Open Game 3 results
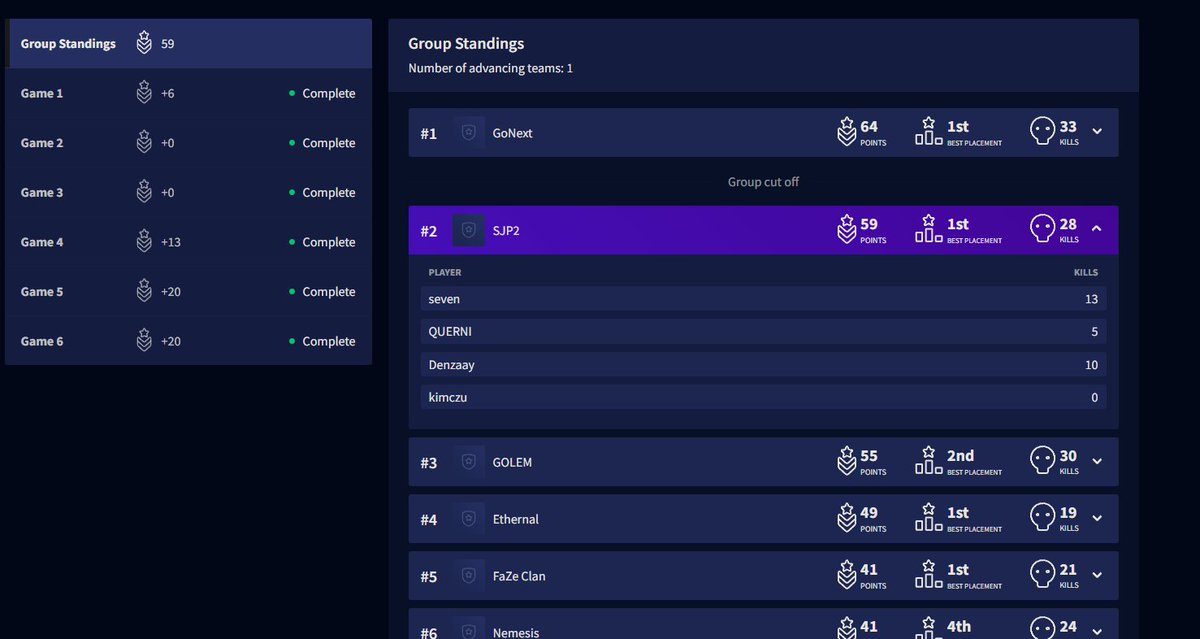Image resolution: width=1200 pixels, height=639 pixels. coord(189,192)
